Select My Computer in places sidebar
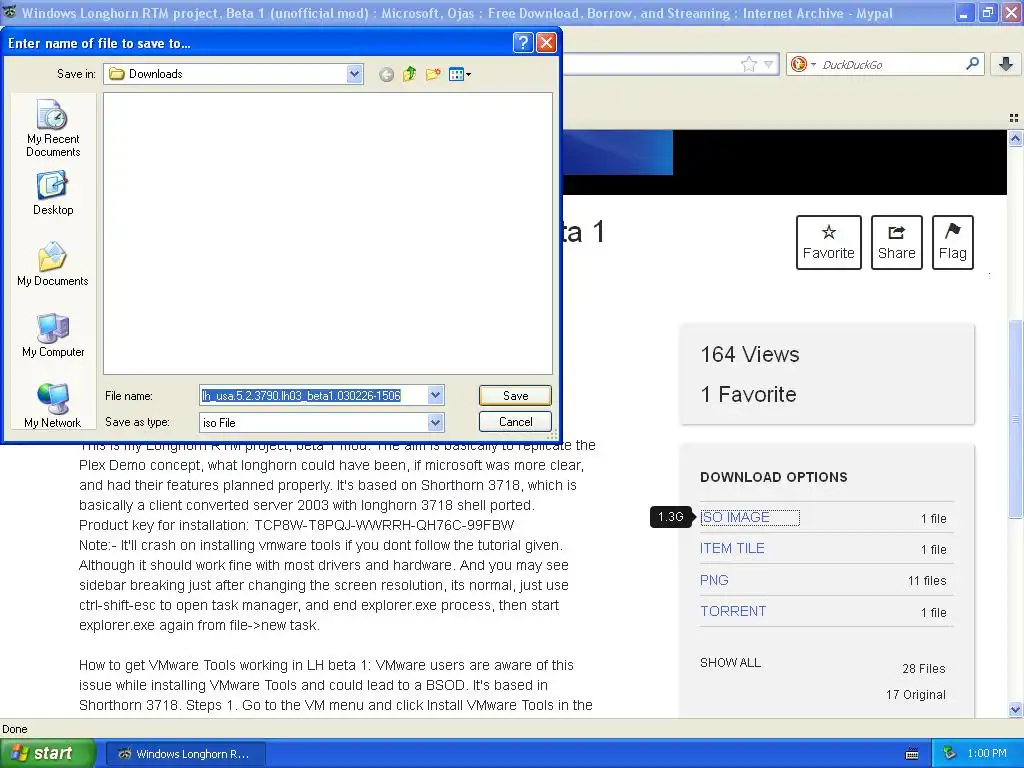The image size is (1024, 768). [x=53, y=335]
